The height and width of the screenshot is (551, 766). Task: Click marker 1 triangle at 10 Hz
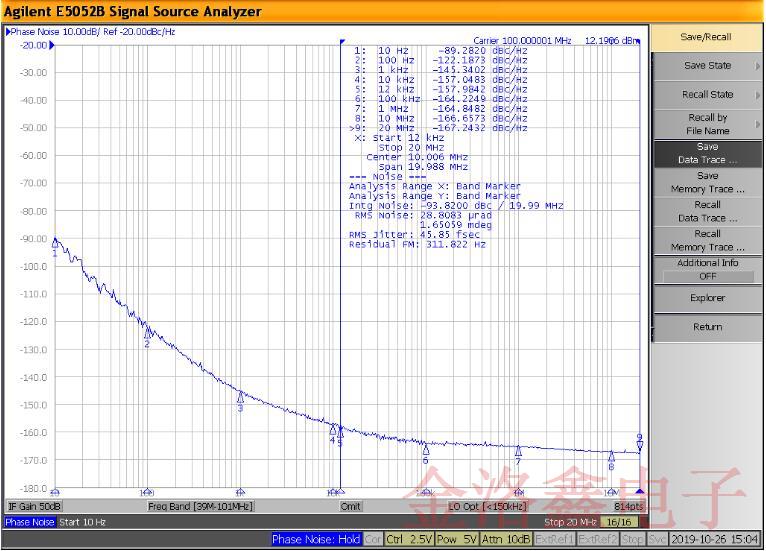[55, 244]
